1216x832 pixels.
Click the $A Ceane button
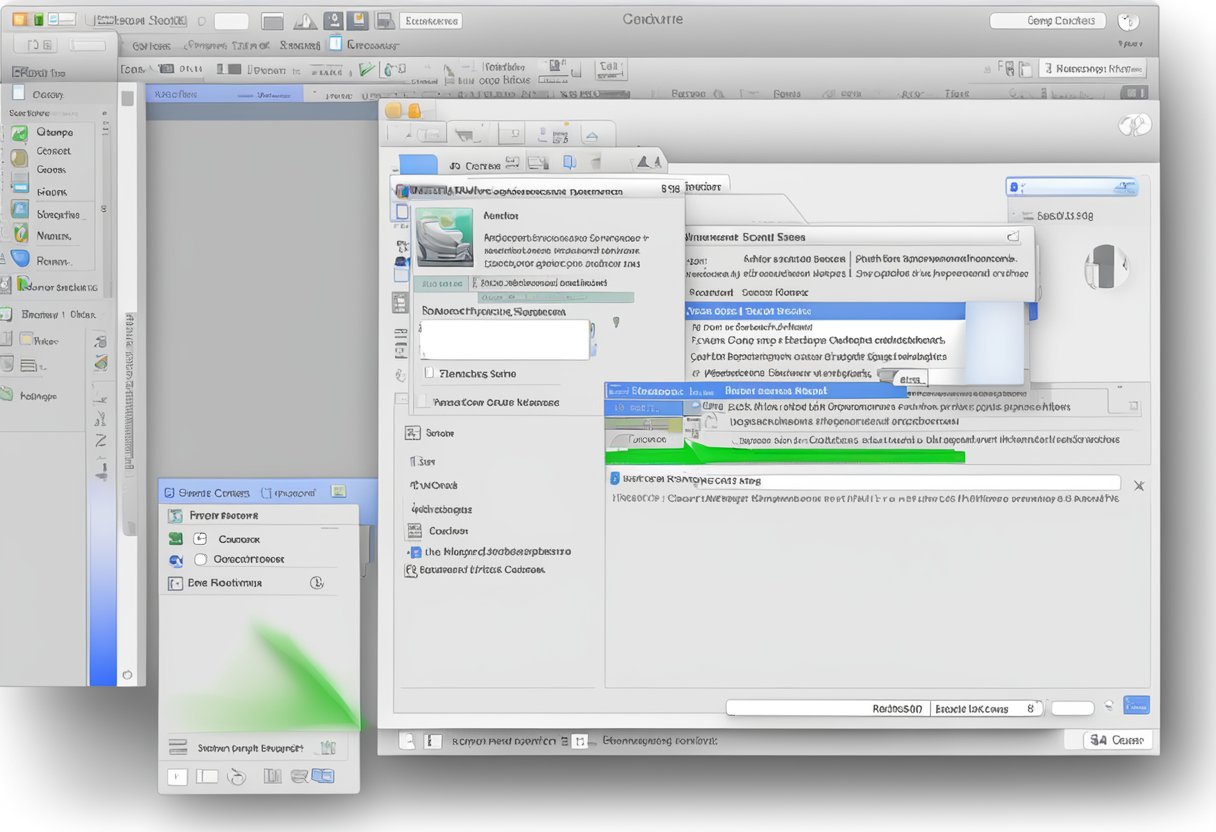tap(1118, 740)
